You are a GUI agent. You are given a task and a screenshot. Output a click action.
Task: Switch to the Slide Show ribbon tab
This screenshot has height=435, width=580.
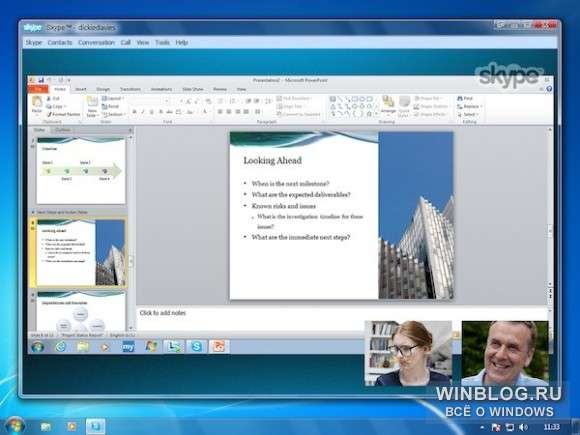coord(193,89)
